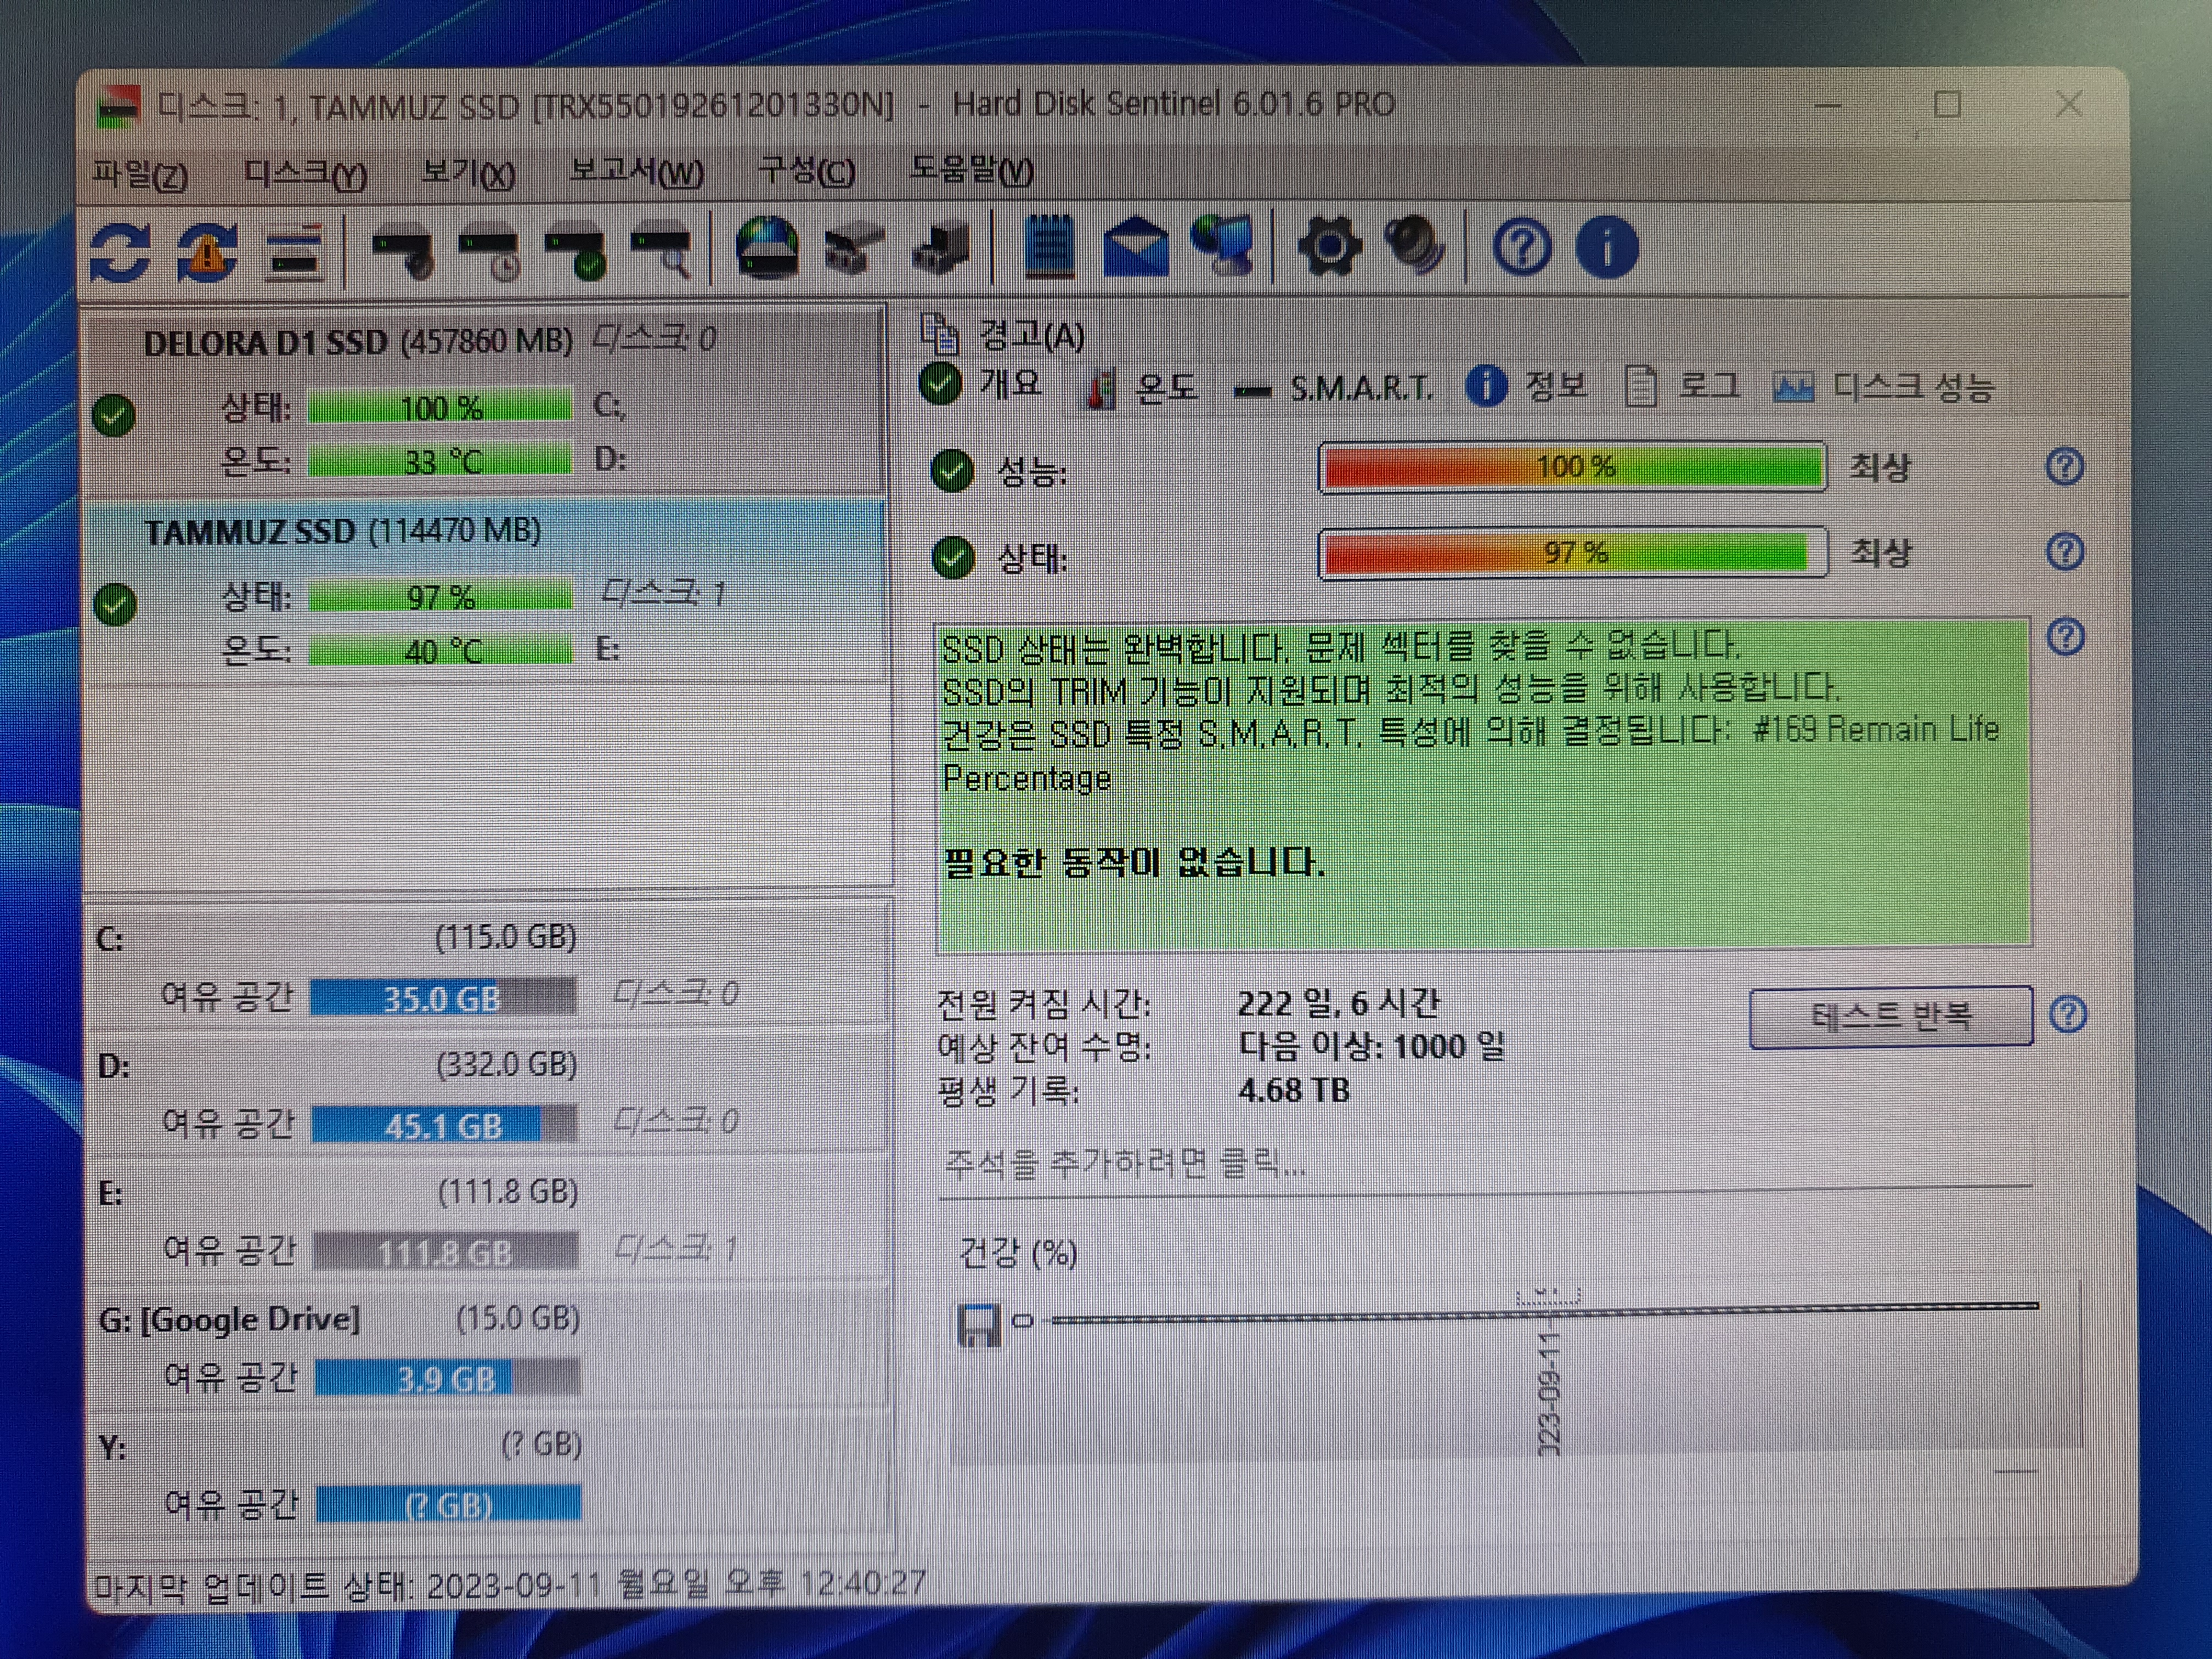Open the 구성(C) menu
Viewport: 2212px width, 1659px height.
click(x=806, y=172)
